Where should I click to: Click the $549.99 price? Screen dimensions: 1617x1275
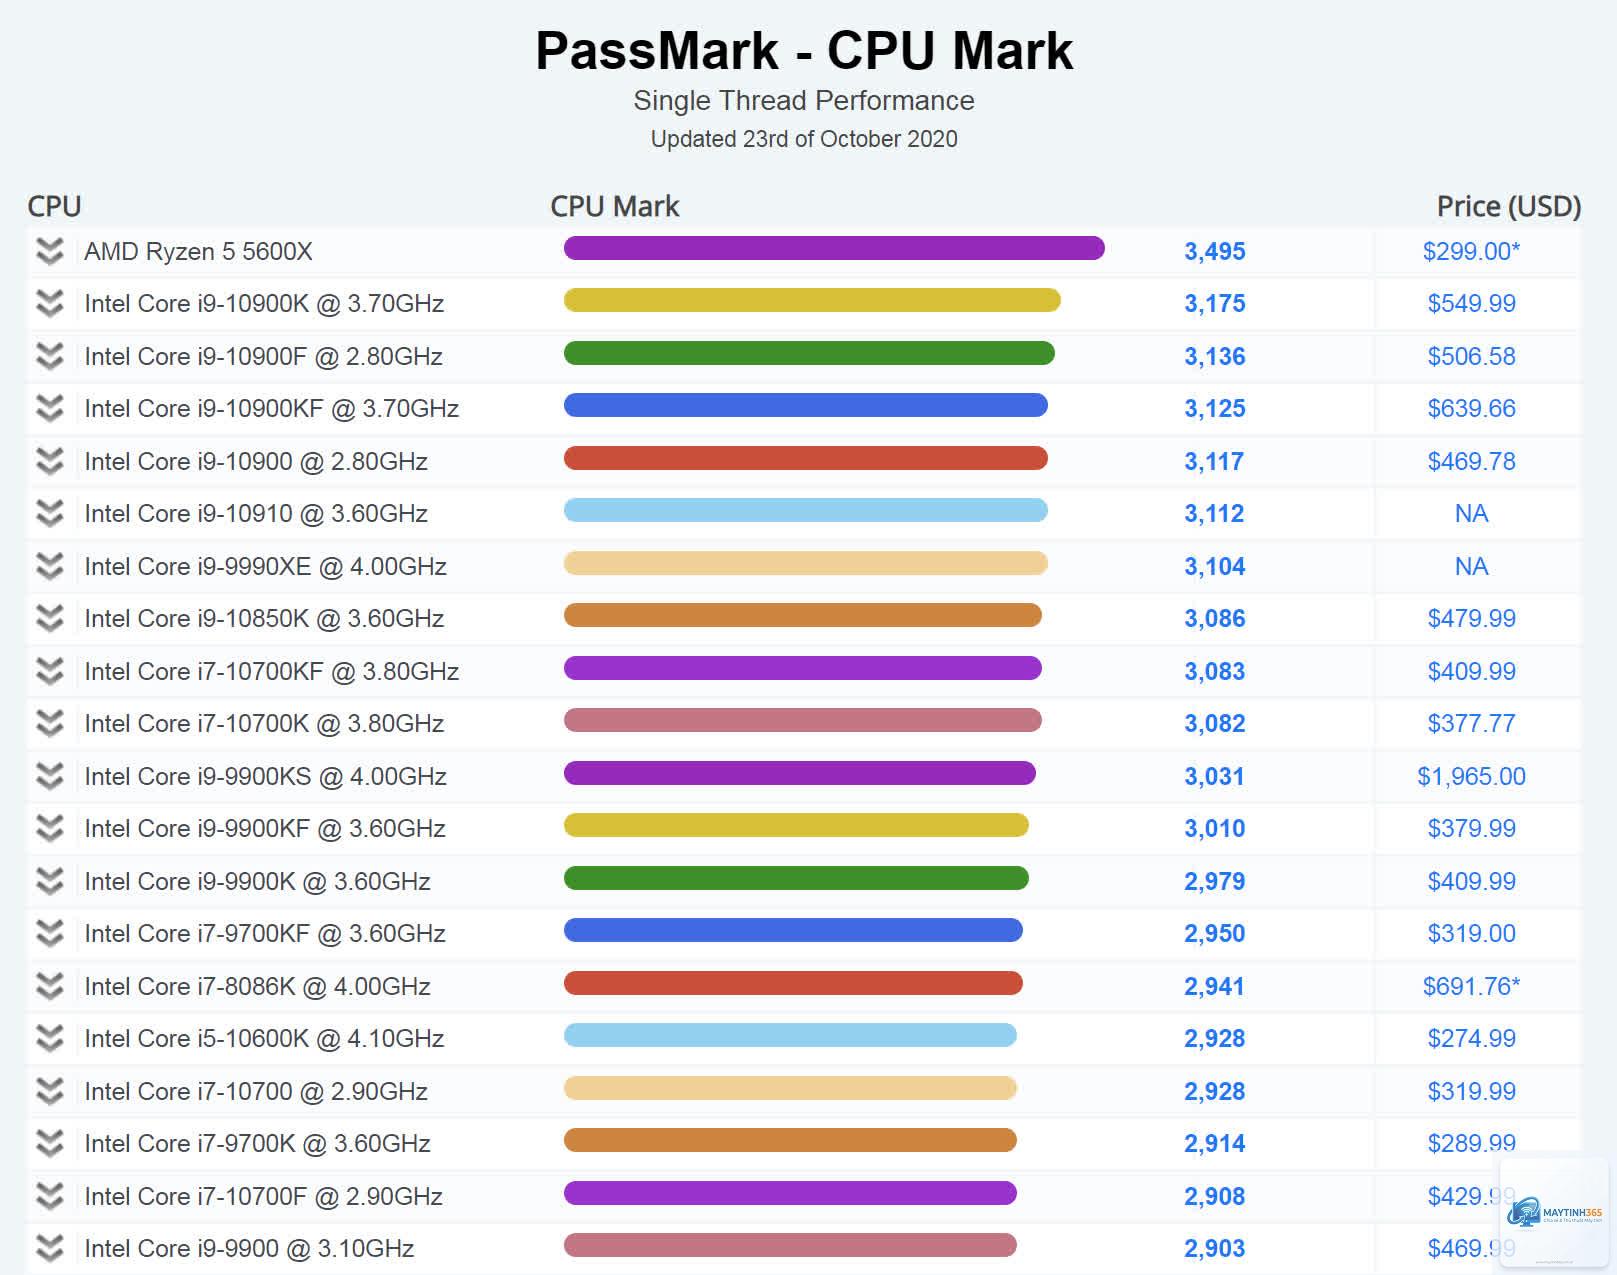tap(1471, 303)
